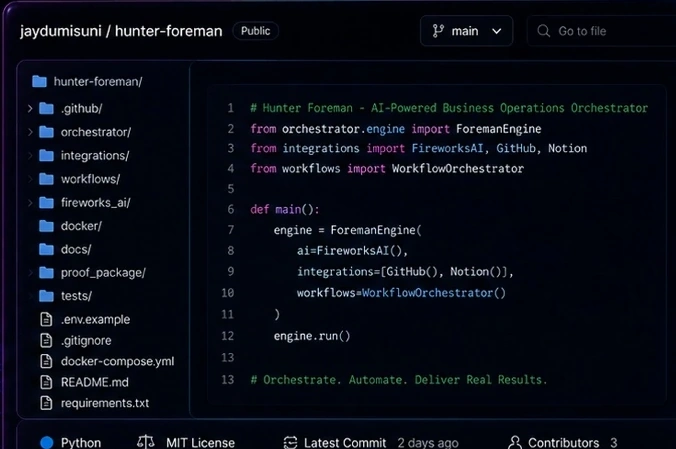676x449 pixels.
Task: Click the requirements.txt file icon
Action: (x=46, y=403)
